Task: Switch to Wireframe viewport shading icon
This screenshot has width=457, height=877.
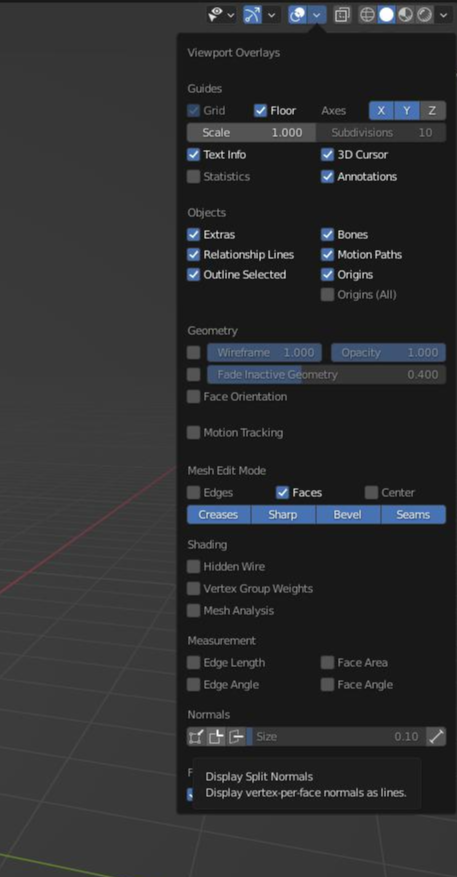Action: point(367,15)
